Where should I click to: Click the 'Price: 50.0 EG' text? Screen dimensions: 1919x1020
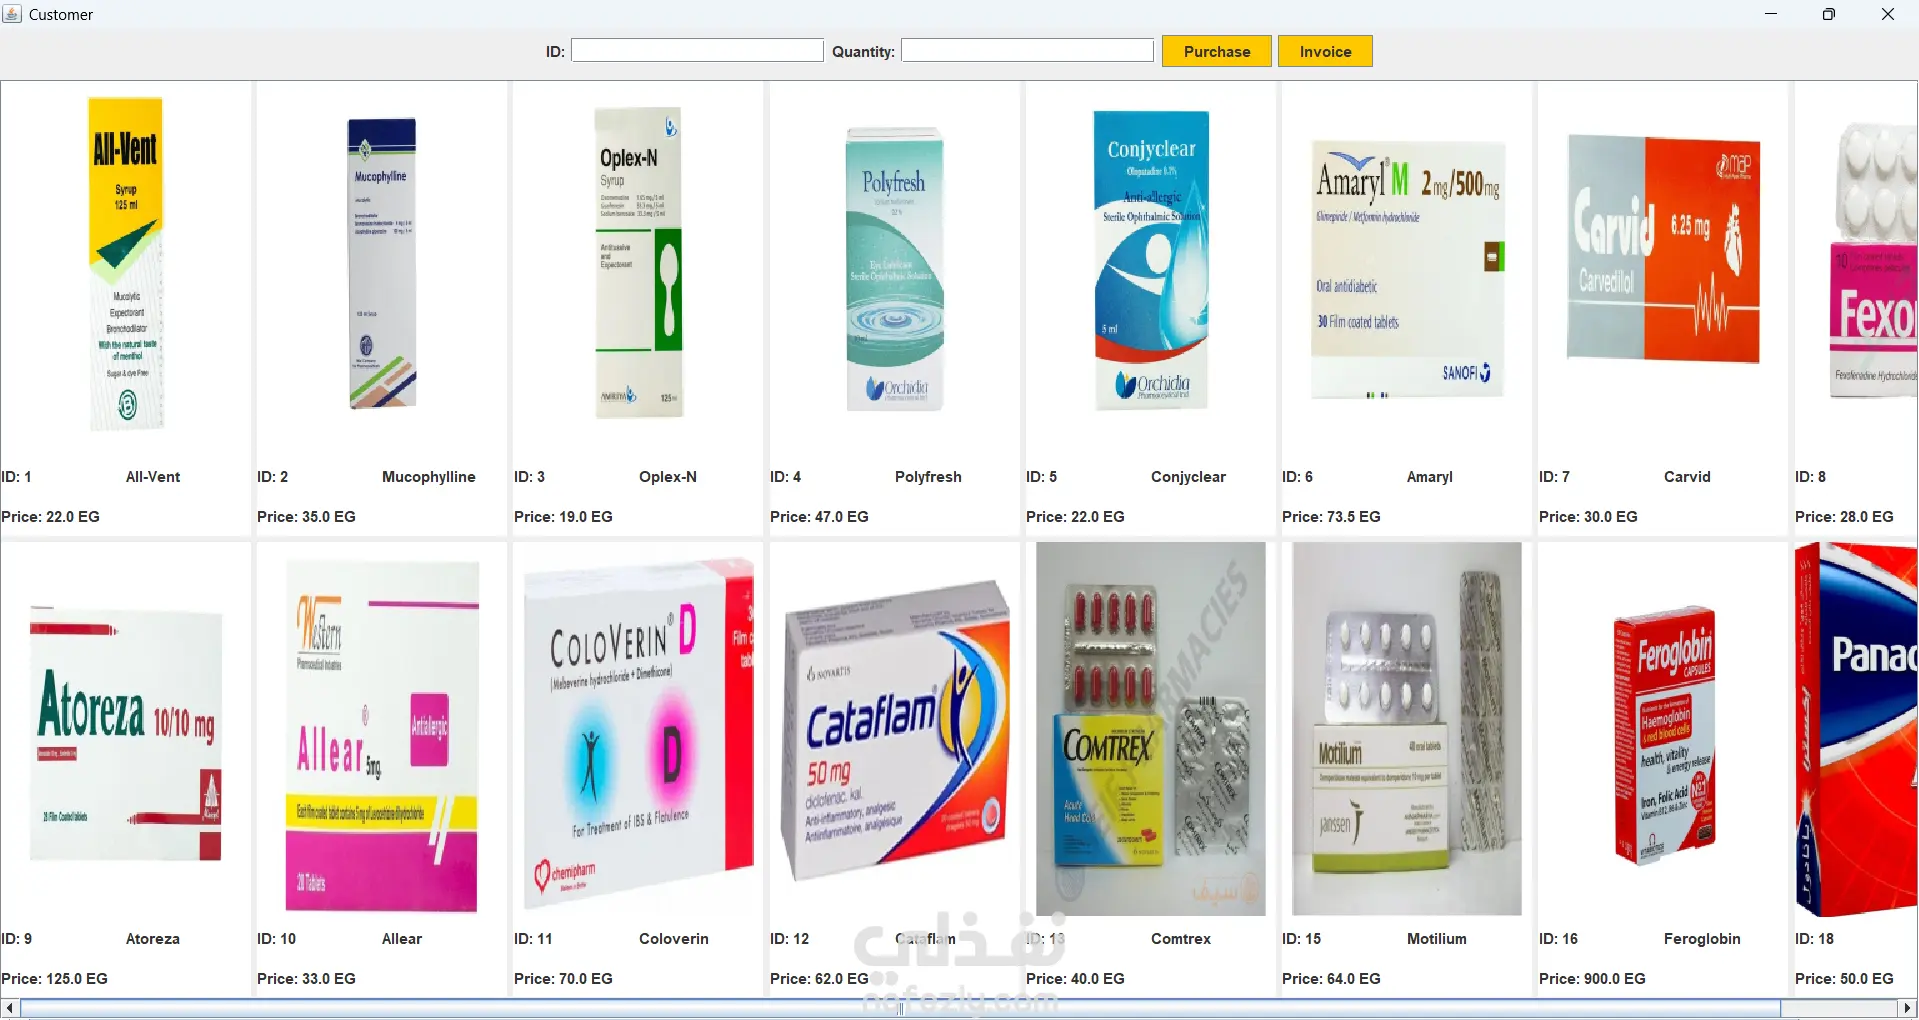[x=1844, y=979]
